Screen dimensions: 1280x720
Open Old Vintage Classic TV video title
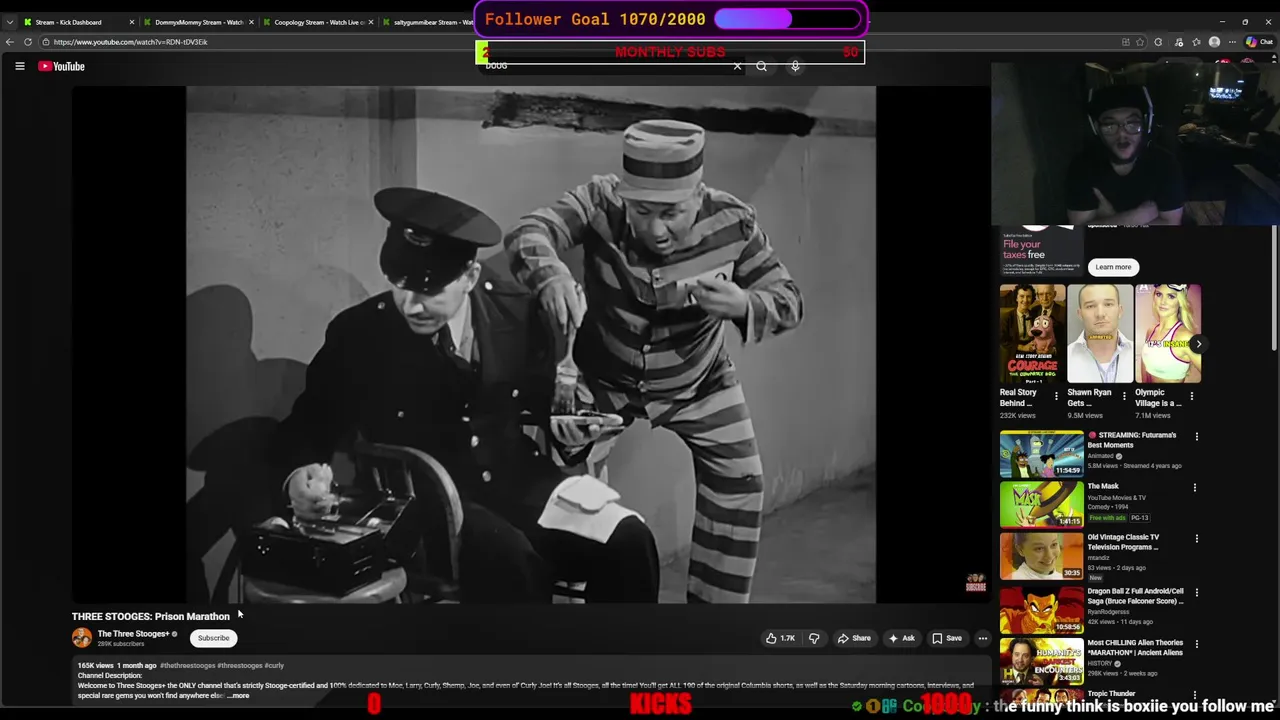(x=1123, y=542)
